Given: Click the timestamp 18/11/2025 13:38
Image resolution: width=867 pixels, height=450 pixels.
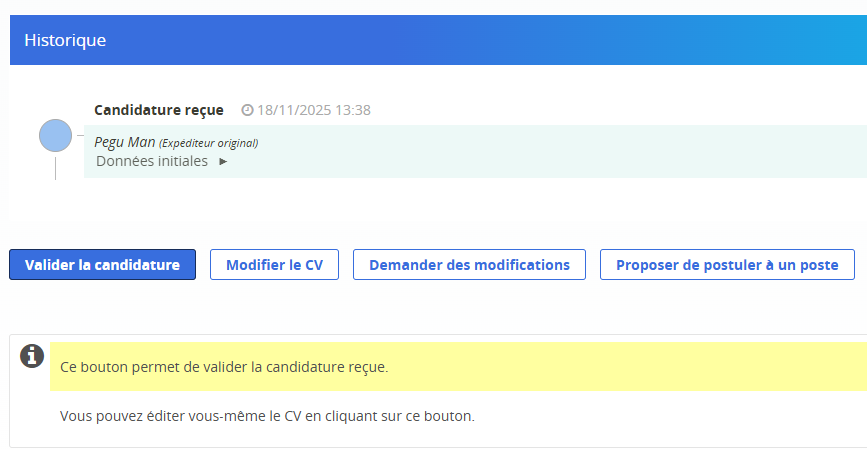Looking at the screenshot, I should pyautogui.click(x=314, y=110).
